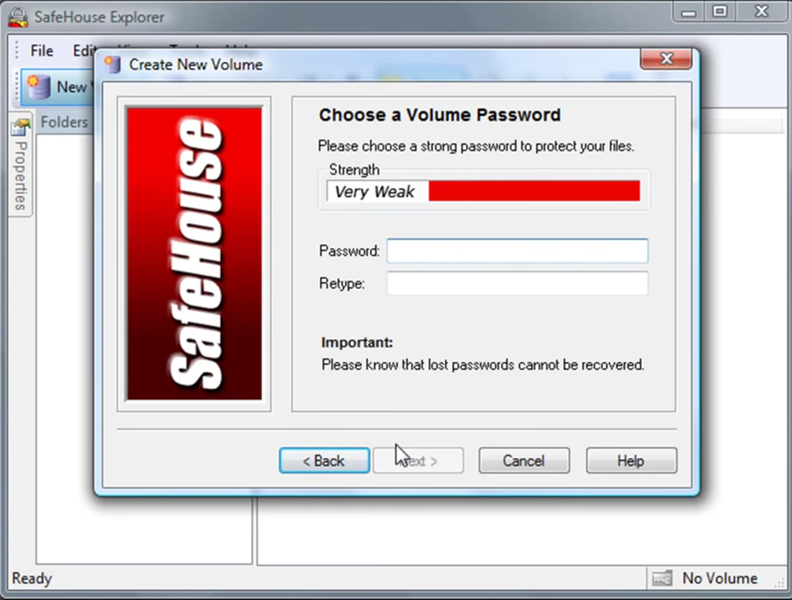Click the Very Weak strength label
The image size is (792, 600).
(374, 191)
